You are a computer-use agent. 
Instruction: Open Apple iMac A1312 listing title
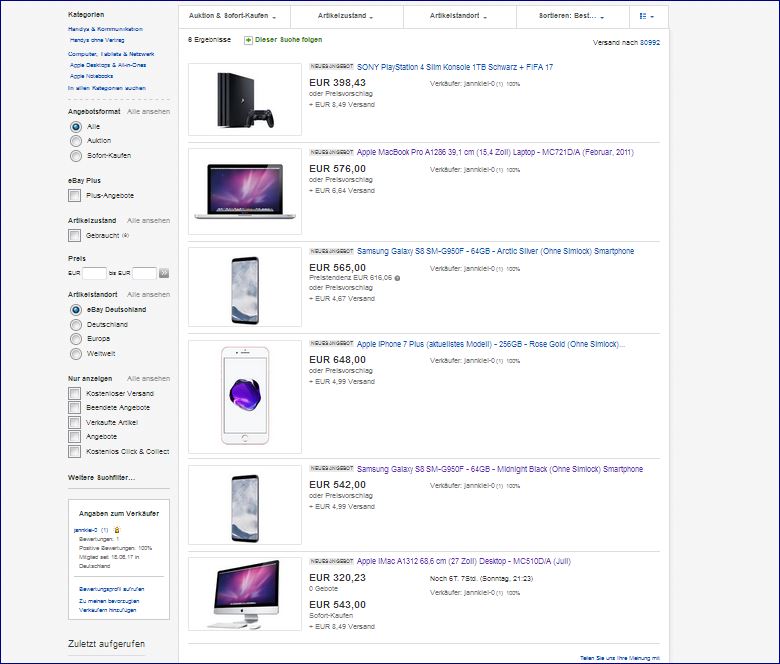[464, 562]
